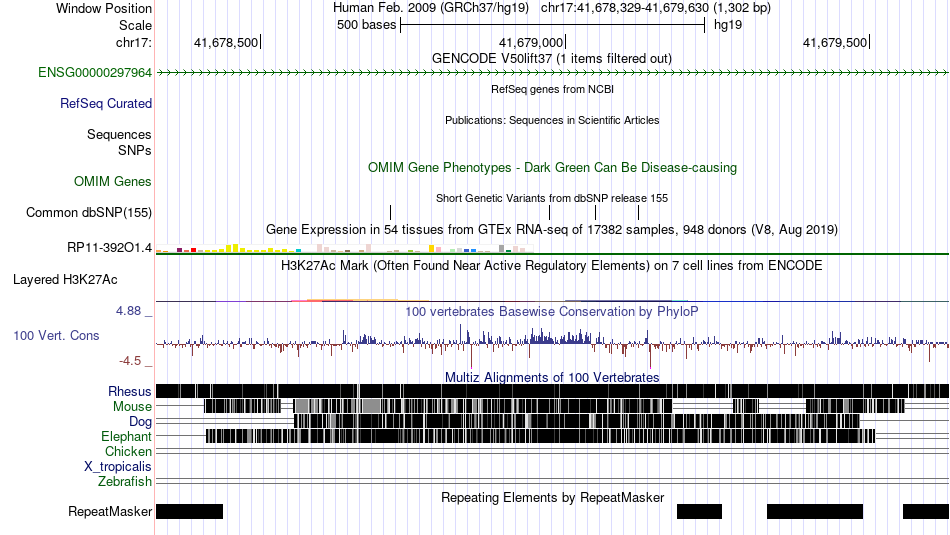The width and height of the screenshot is (950, 535).
Task: Click the Mouse alignment row label
Action: pyautogui.click(x=132, y=407)
